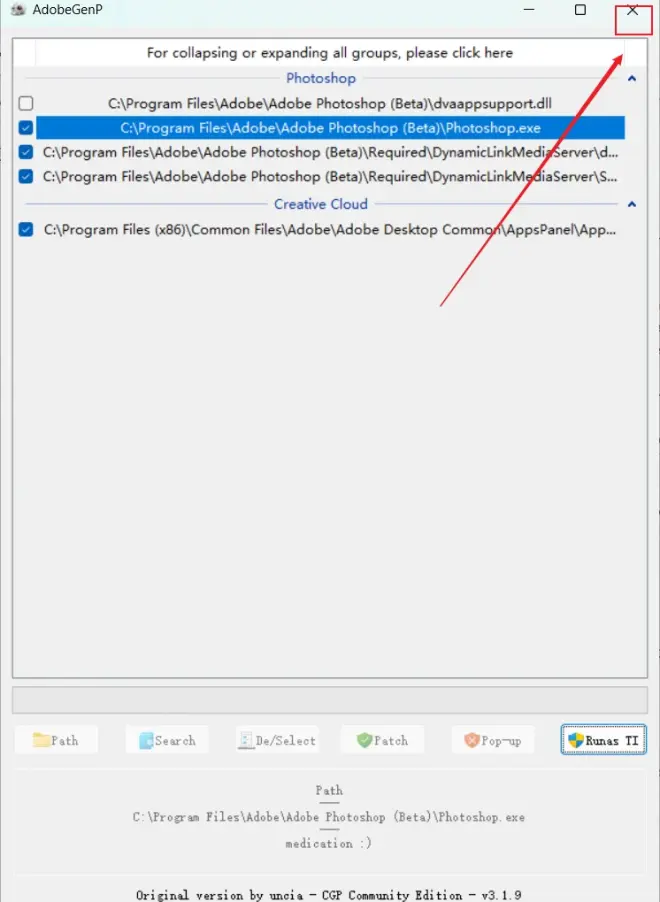Uncheck the Photoshop.exe checkbox
Screen dimensions: 660x902
(26, 128)
